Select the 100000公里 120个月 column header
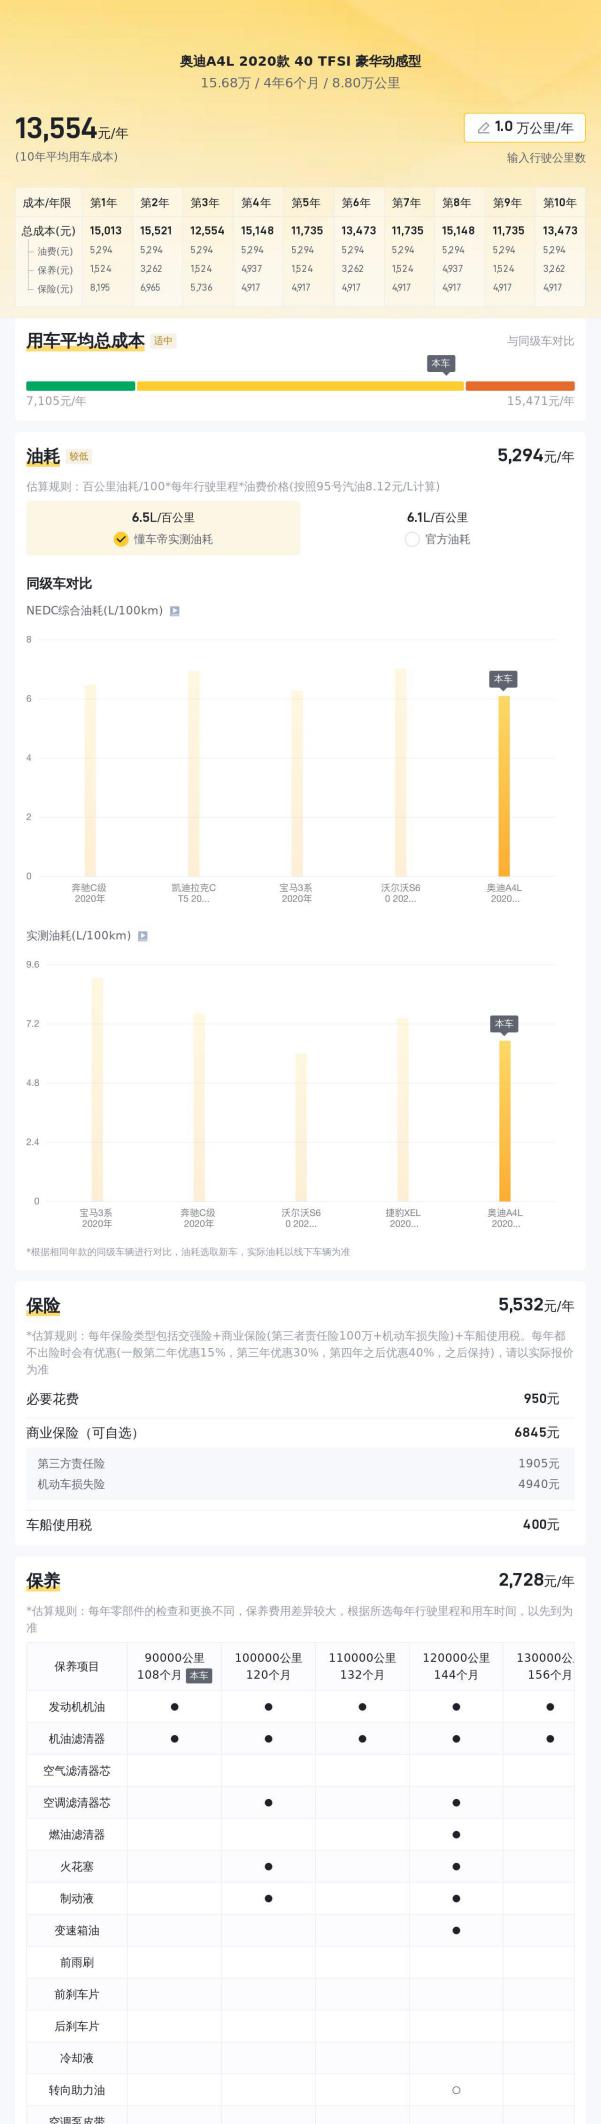 tap(268, 1666)
